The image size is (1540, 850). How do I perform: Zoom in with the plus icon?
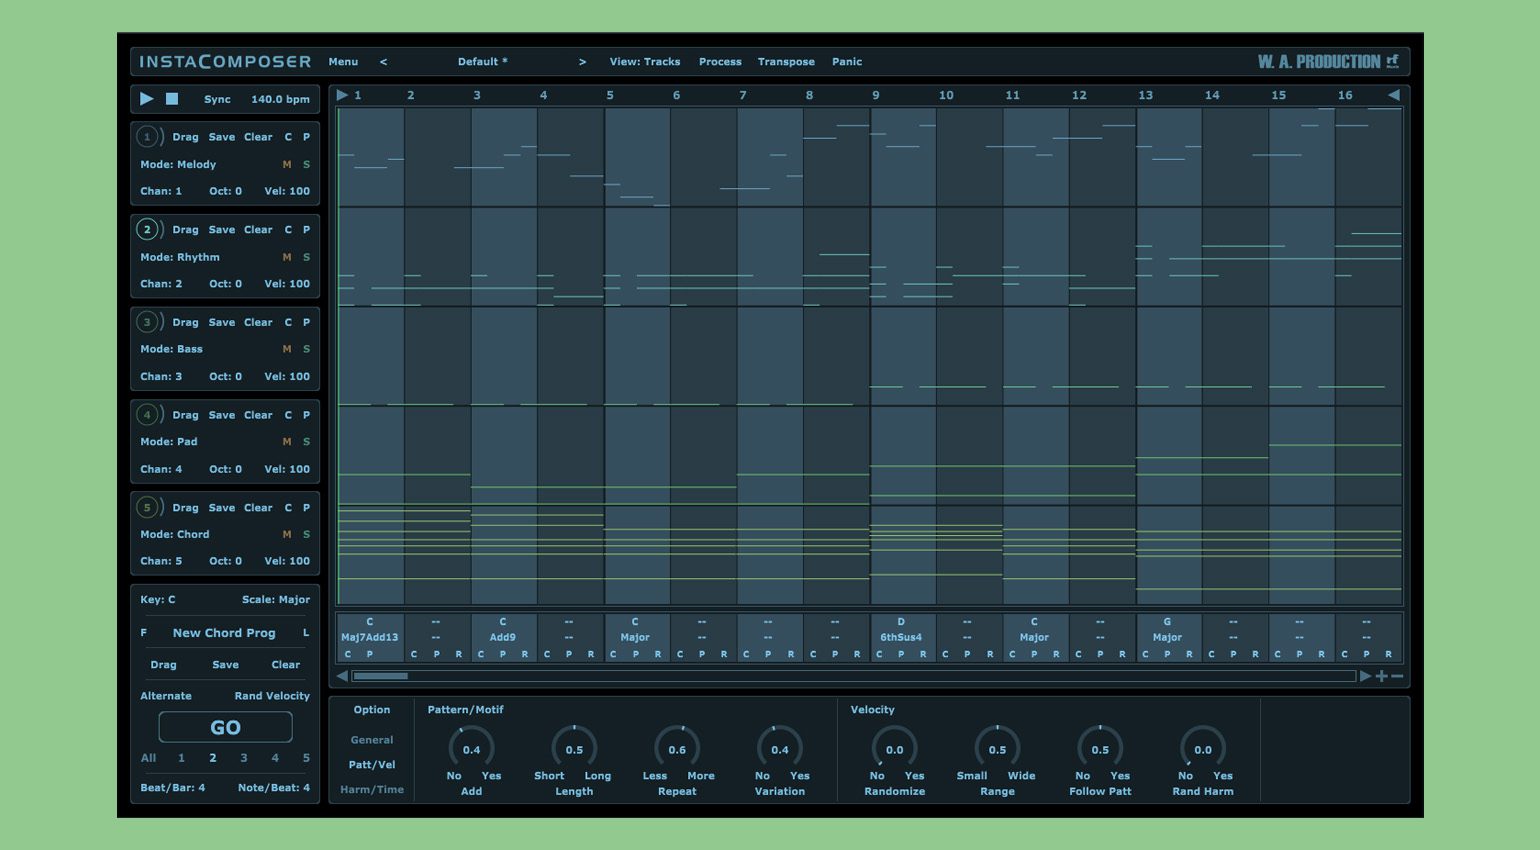pos(1381,677)
